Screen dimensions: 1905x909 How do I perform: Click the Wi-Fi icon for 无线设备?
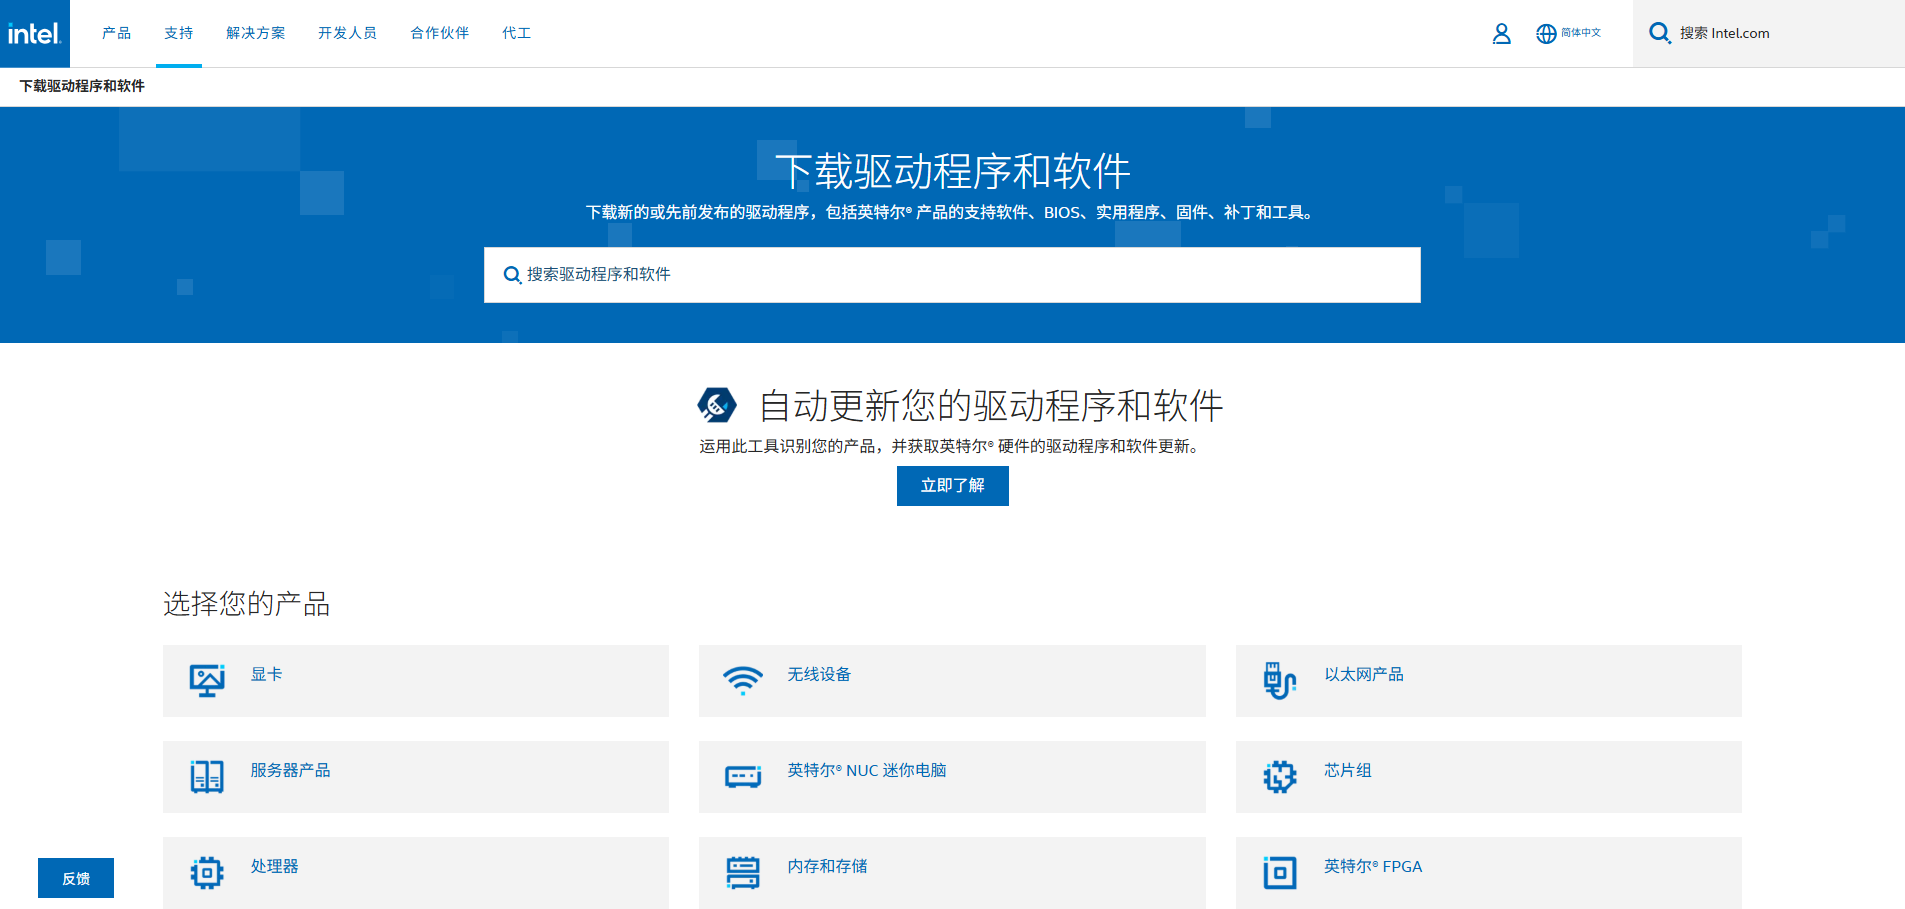(742, 678)
